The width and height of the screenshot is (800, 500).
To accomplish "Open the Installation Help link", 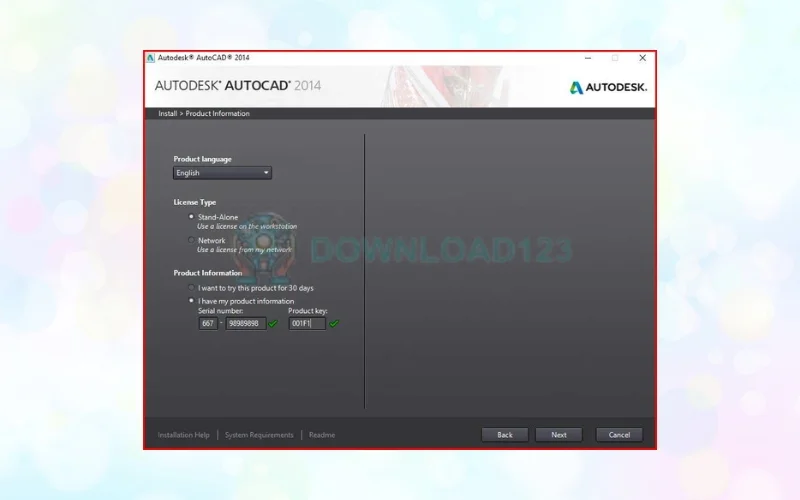I will (x=184, y=435).
